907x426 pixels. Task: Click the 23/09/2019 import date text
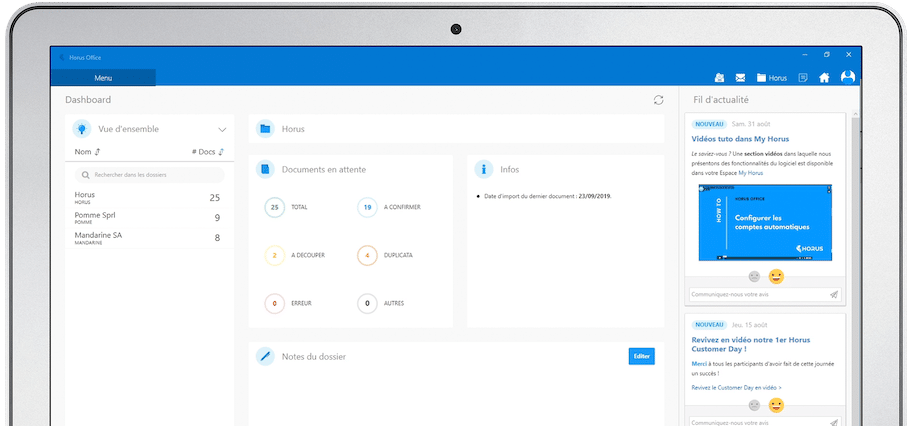tap(595, 196)
